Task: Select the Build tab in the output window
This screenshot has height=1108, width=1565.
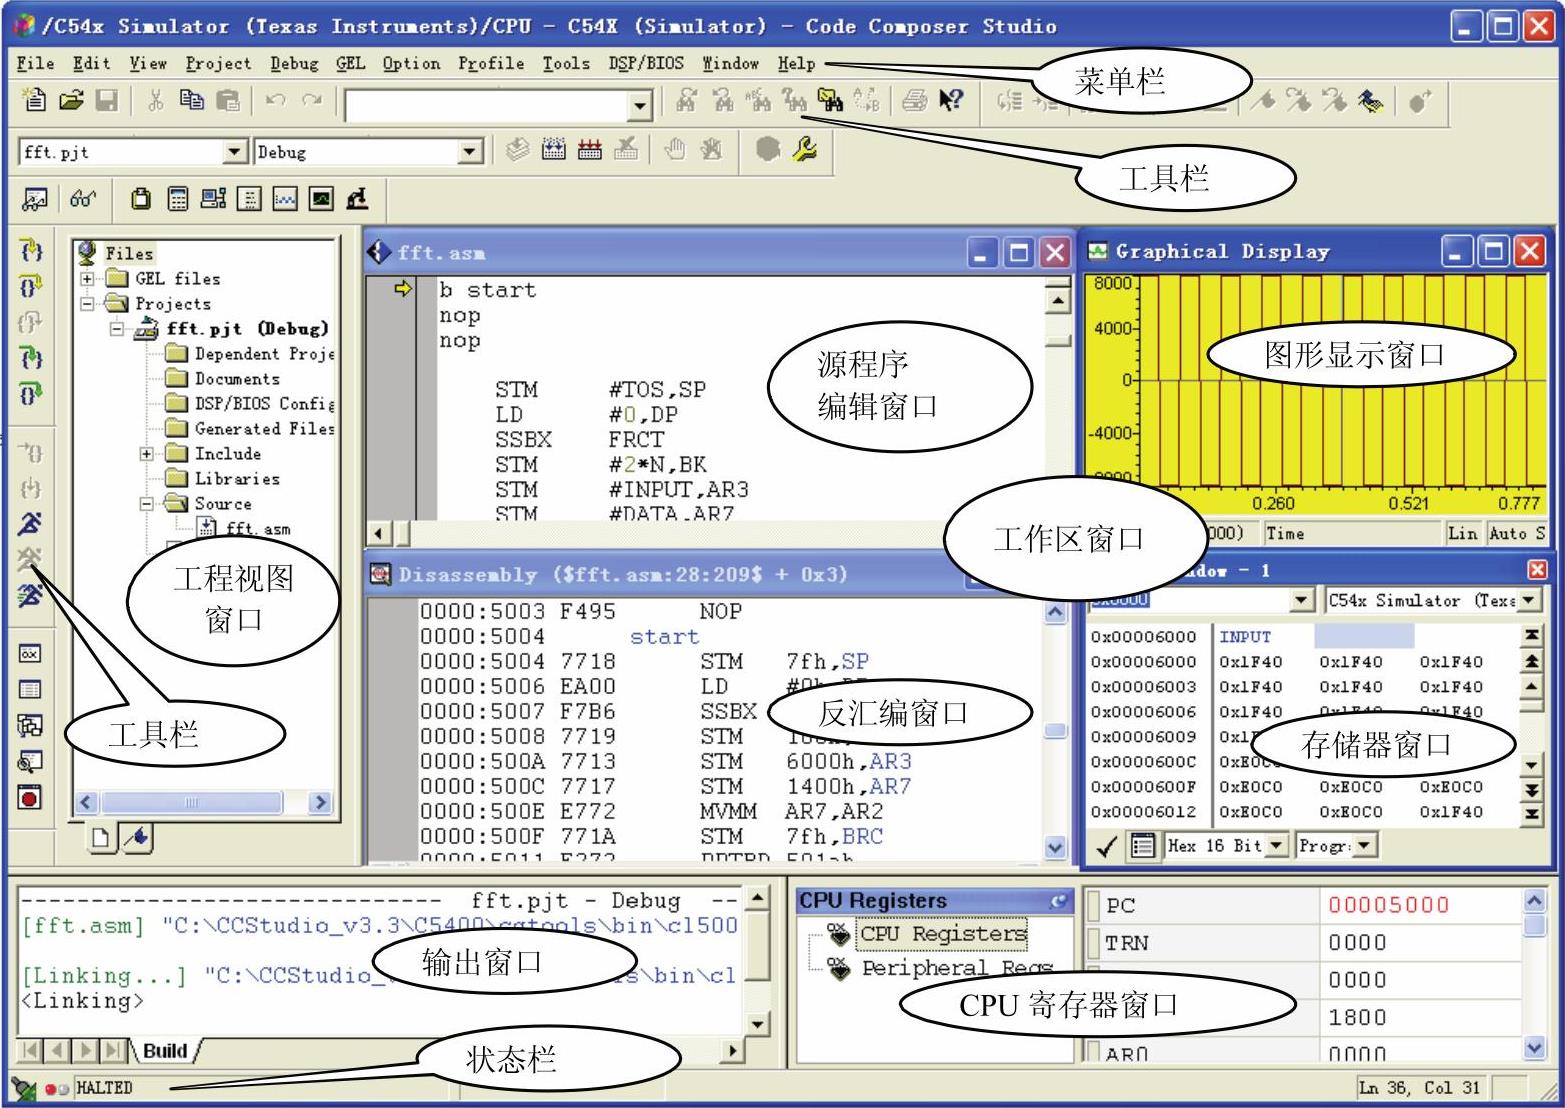Action: (x=165, y=1051)
